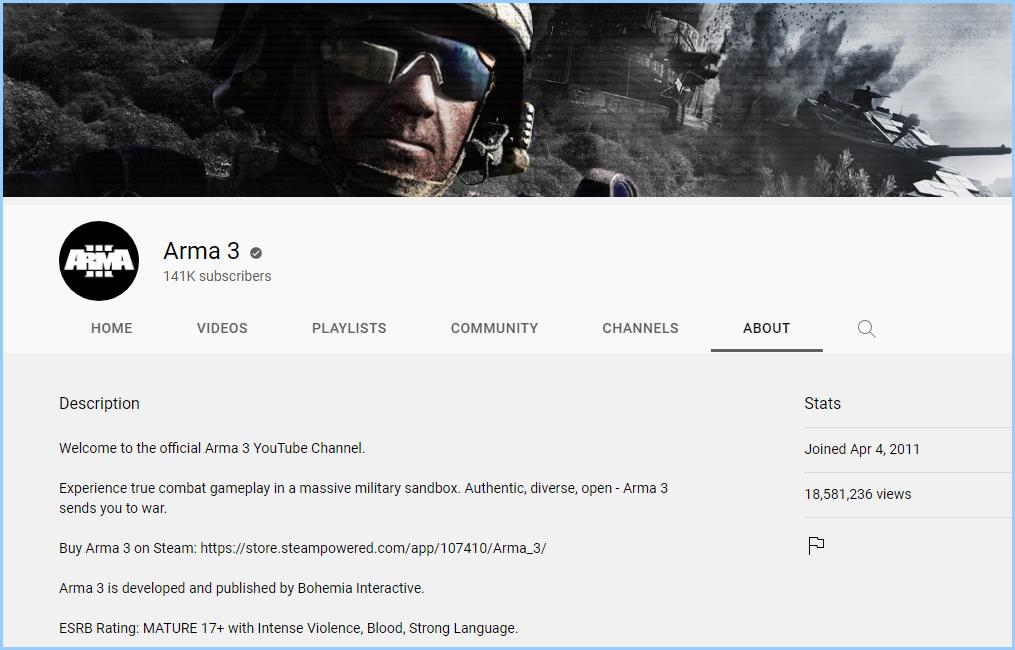
Task: Open the Steam store link for Arma 3
Action: [x=373, y=548]
